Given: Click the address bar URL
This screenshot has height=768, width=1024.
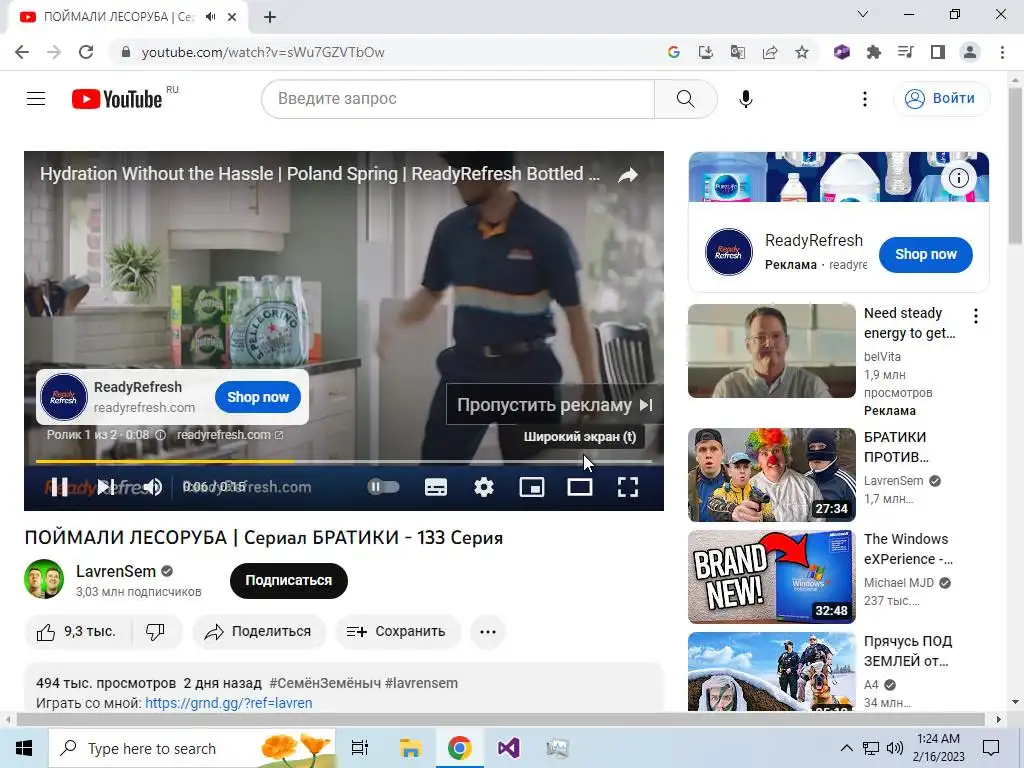Looking at the screenshot, I should point(263,52).
